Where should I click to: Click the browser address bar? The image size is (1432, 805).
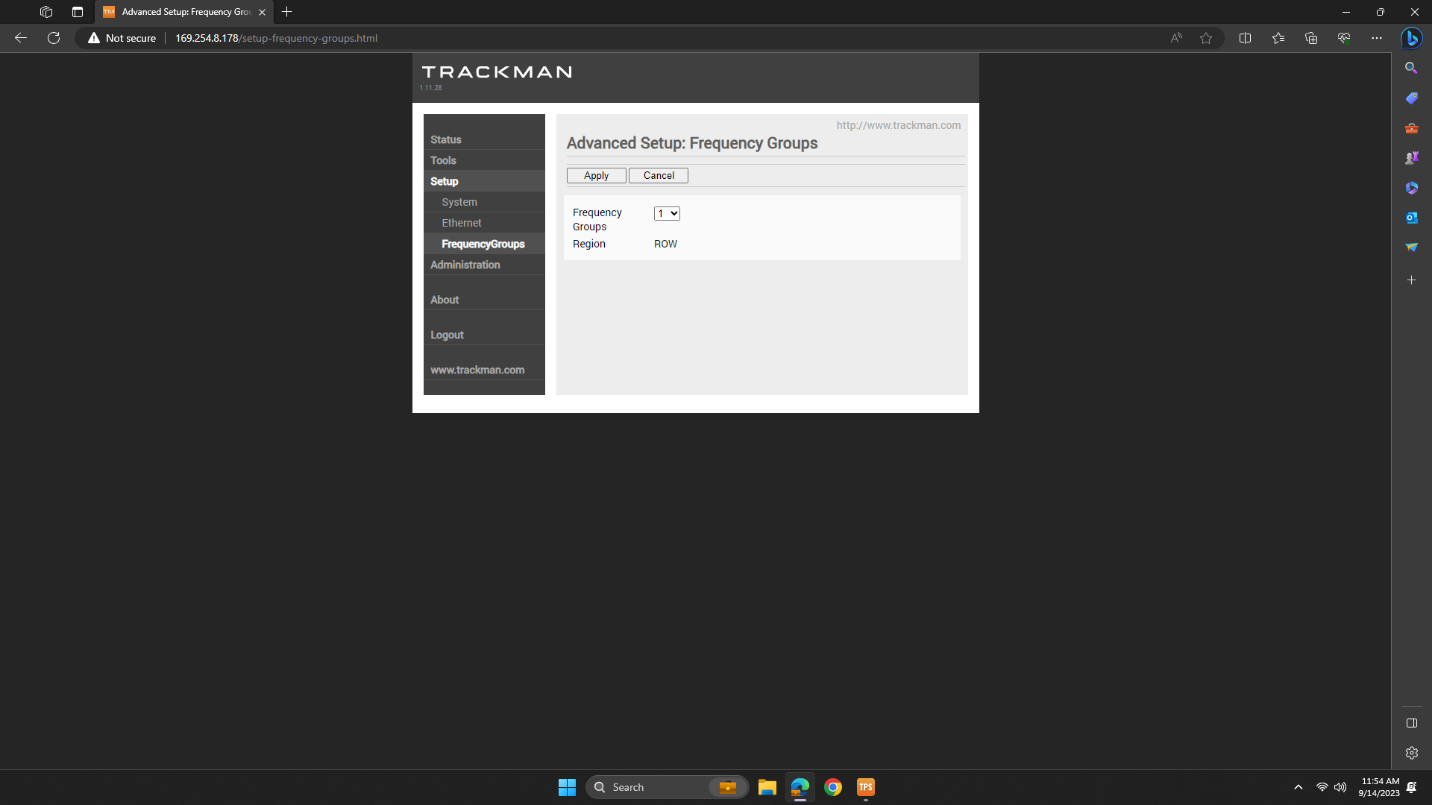[400, 38]
